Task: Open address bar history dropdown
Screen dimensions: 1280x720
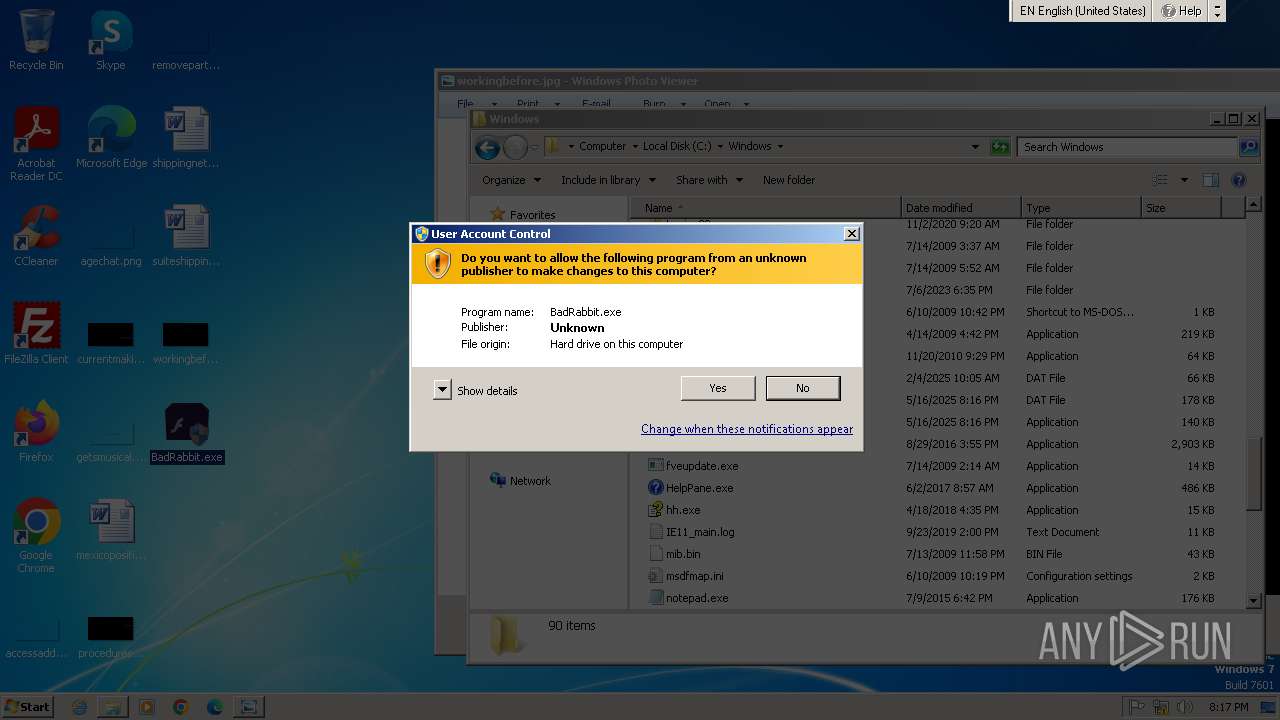Action: 975,147
